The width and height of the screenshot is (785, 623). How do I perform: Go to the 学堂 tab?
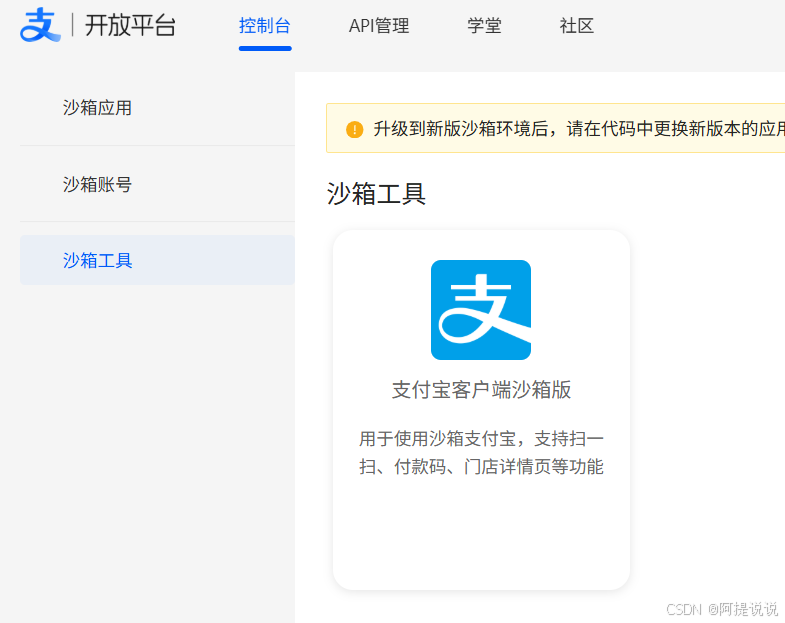pos(484,26)
